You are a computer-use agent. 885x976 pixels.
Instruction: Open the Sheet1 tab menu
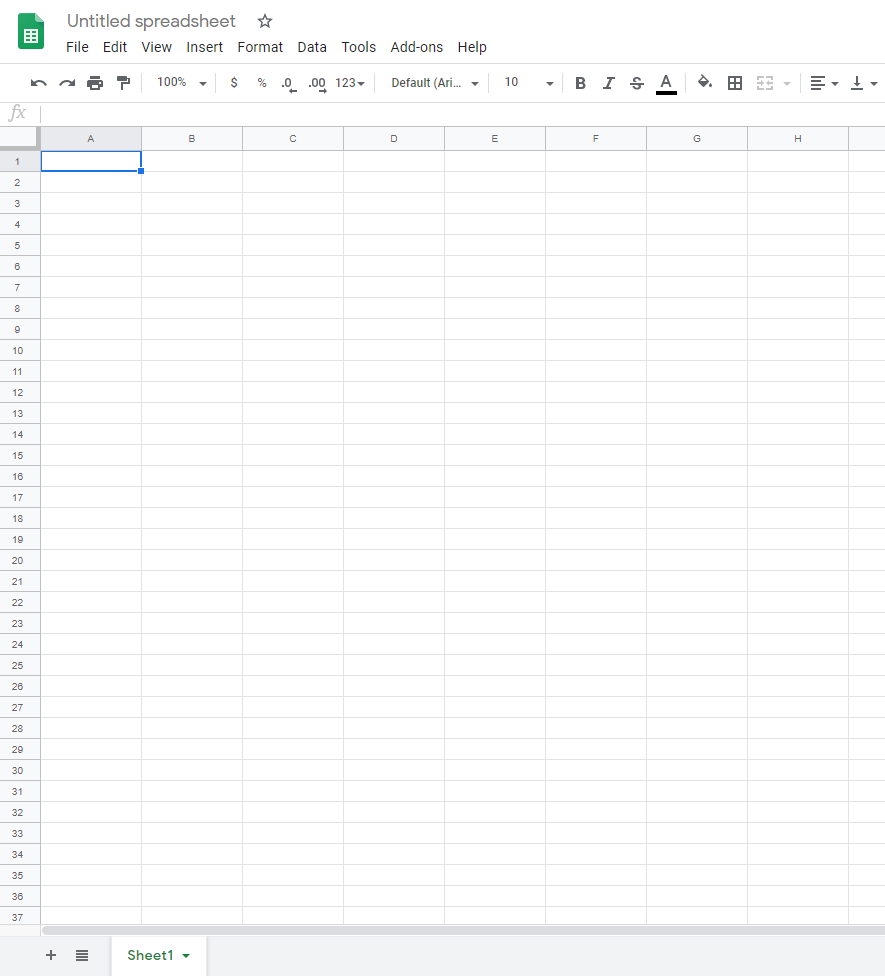[x=185, y=955]
